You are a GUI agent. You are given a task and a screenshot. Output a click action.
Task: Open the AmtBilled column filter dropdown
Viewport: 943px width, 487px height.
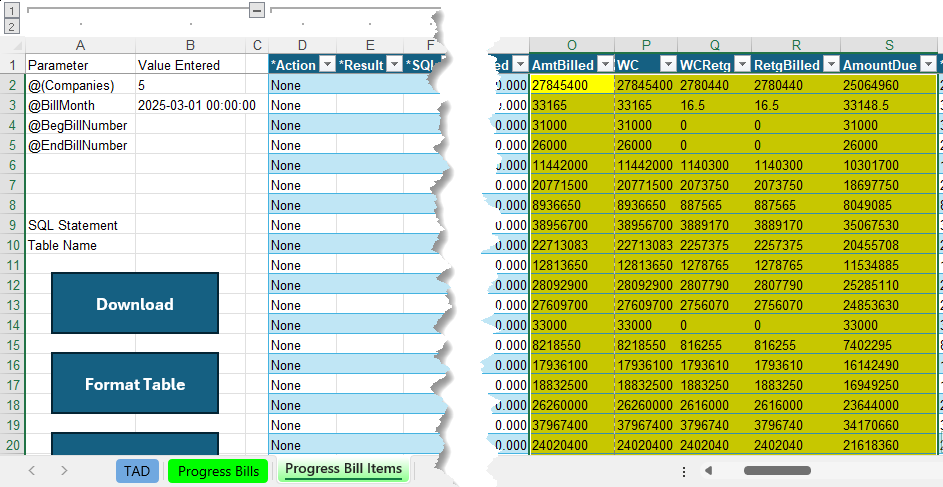pos(605,64)
